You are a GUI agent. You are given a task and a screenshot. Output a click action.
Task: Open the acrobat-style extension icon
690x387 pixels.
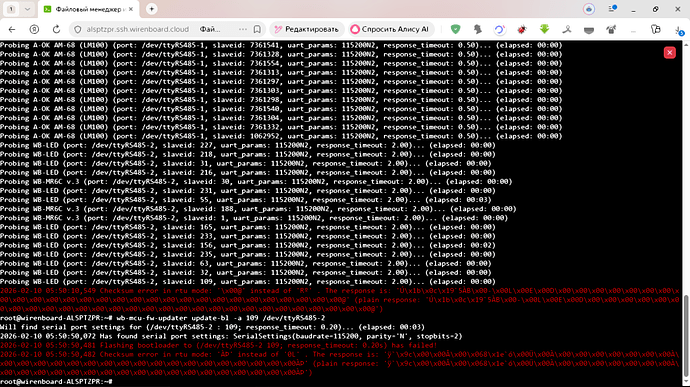(567, 29)
